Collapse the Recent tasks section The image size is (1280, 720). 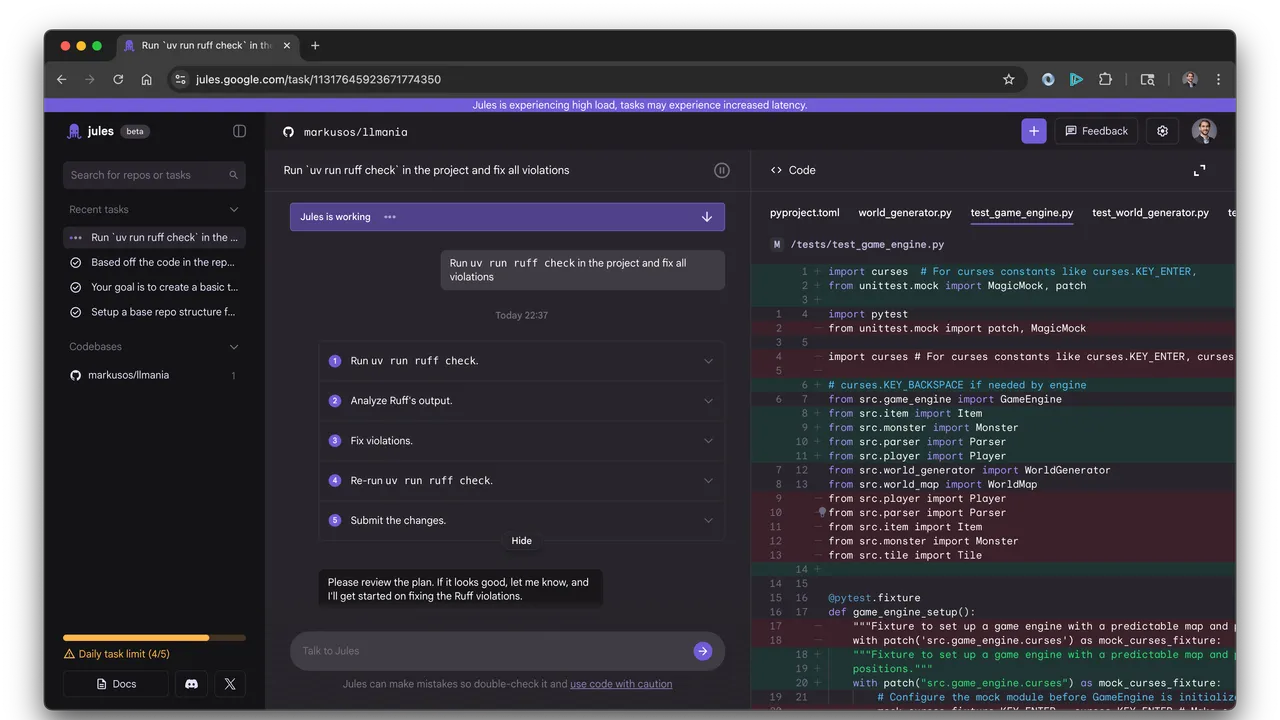tap(234, 210)
